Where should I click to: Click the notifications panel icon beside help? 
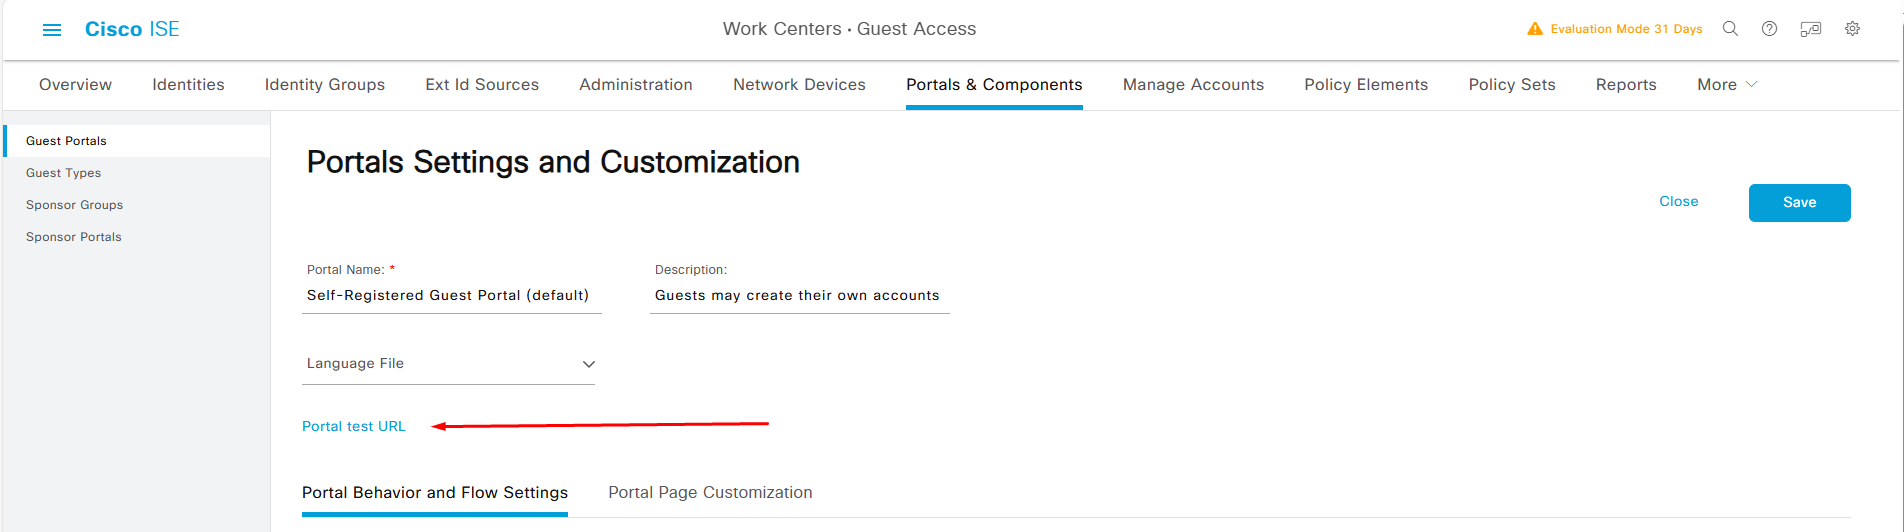[1811, 29]
